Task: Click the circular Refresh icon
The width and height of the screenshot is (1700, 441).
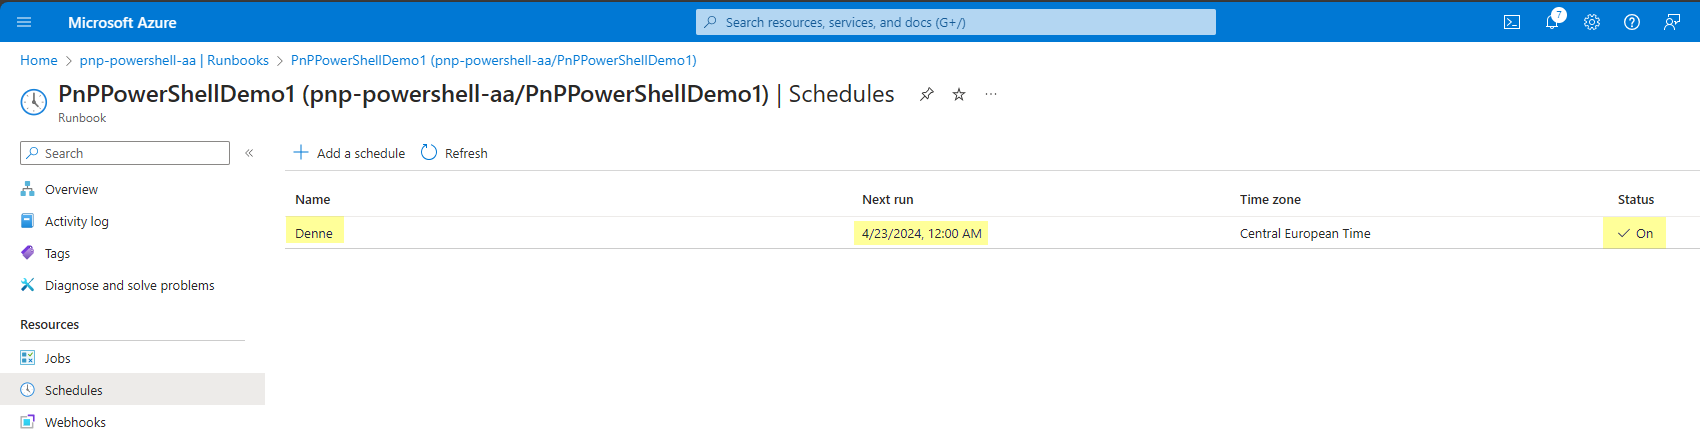Action: point(429,152)
